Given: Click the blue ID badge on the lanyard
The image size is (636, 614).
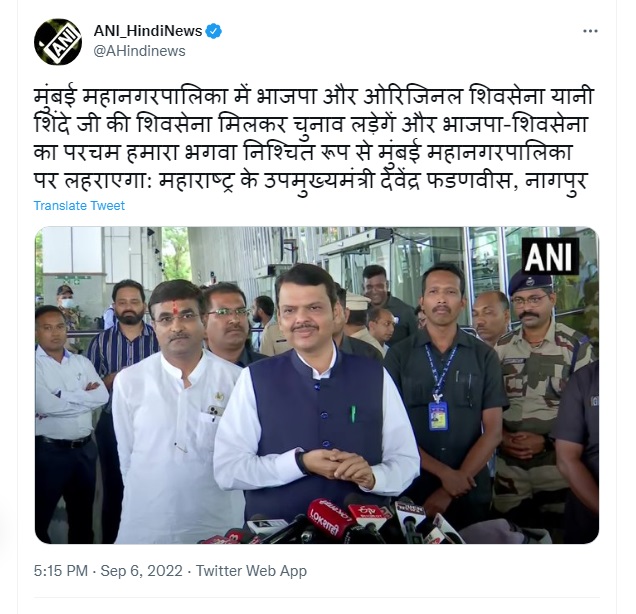Looking at the screenshot, I should [438, 416].
